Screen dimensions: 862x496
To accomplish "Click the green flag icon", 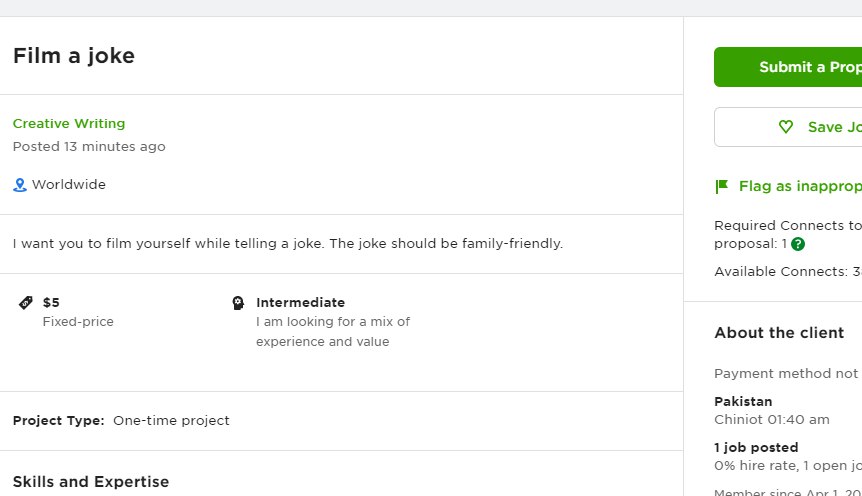I will (722, 186).
